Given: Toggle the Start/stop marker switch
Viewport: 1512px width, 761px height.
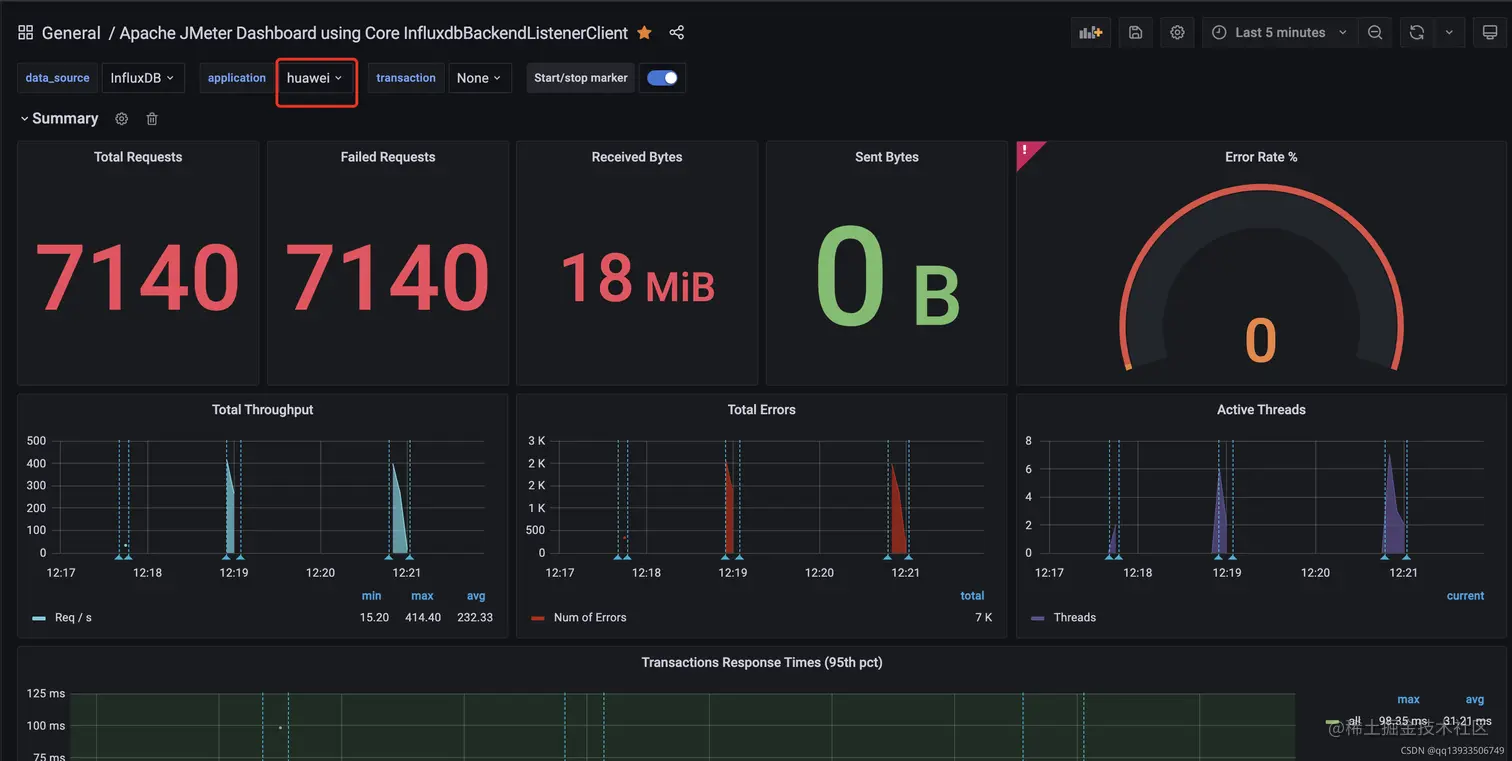Looking at the screenshot, I should pyautogui.click(x=662, y=78).
